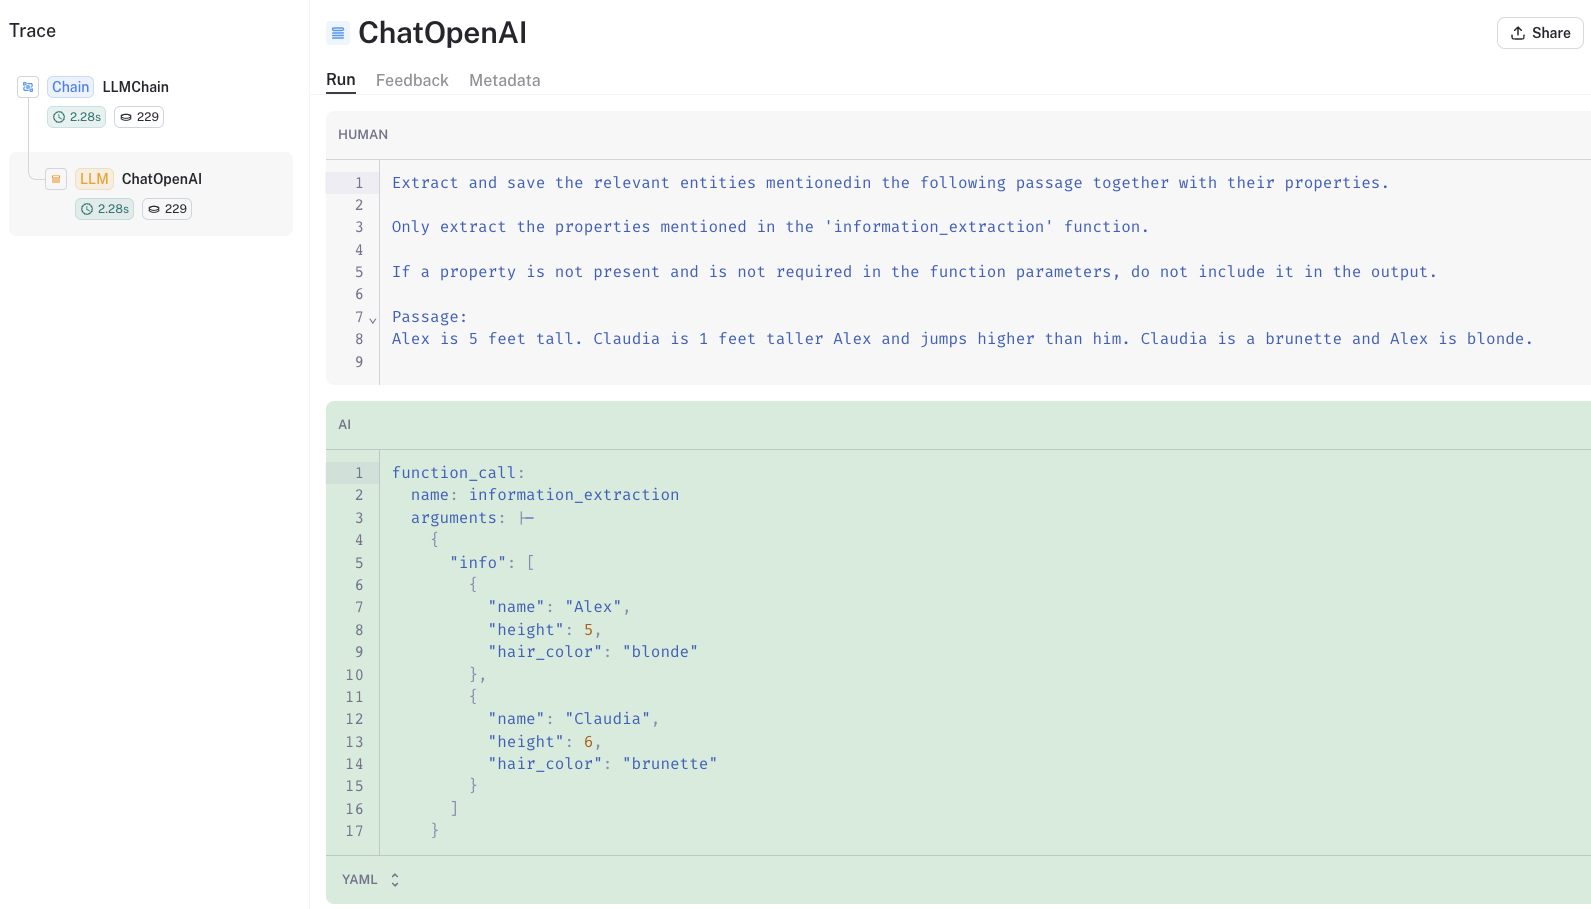
Task: Click the ChatOpenAI 2.28s latency badge
Action: tap(105, 209)
